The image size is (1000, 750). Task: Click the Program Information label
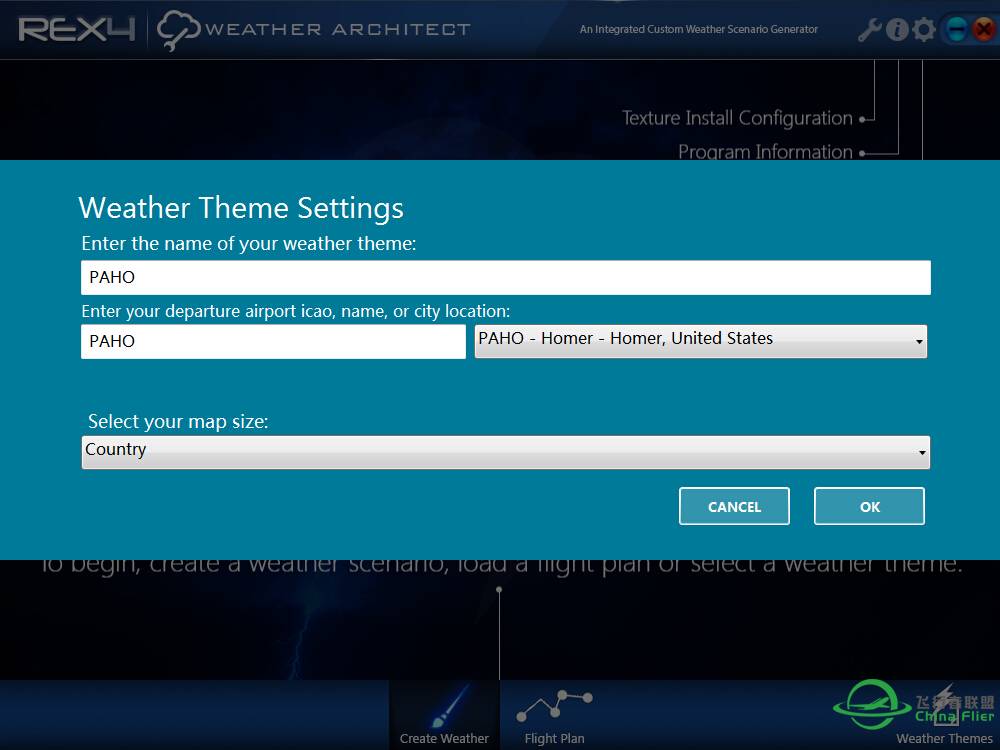[765, 151]
